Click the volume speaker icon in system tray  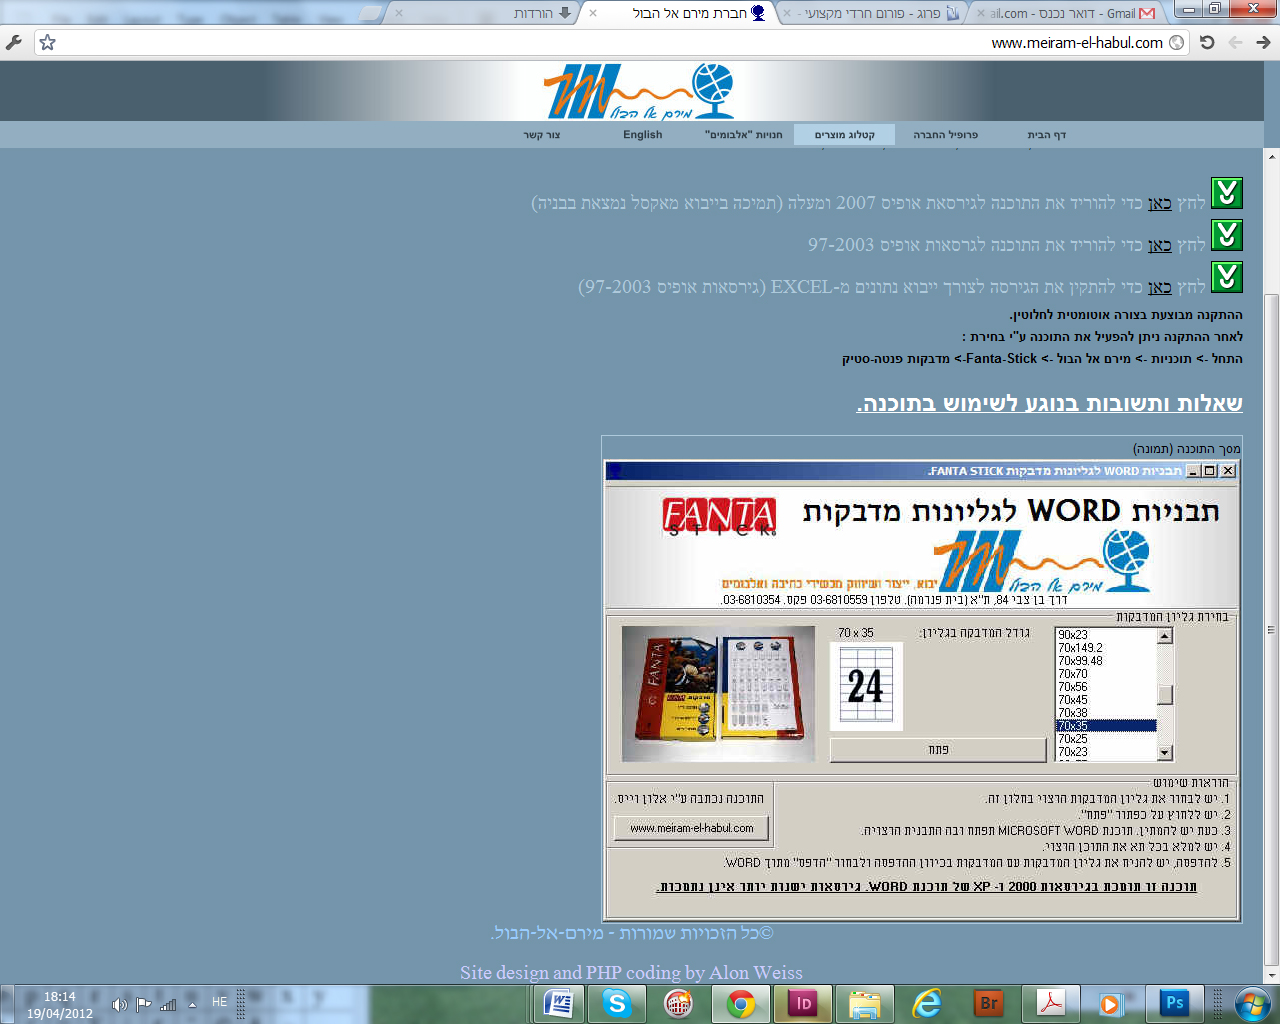click(119, 1004)
